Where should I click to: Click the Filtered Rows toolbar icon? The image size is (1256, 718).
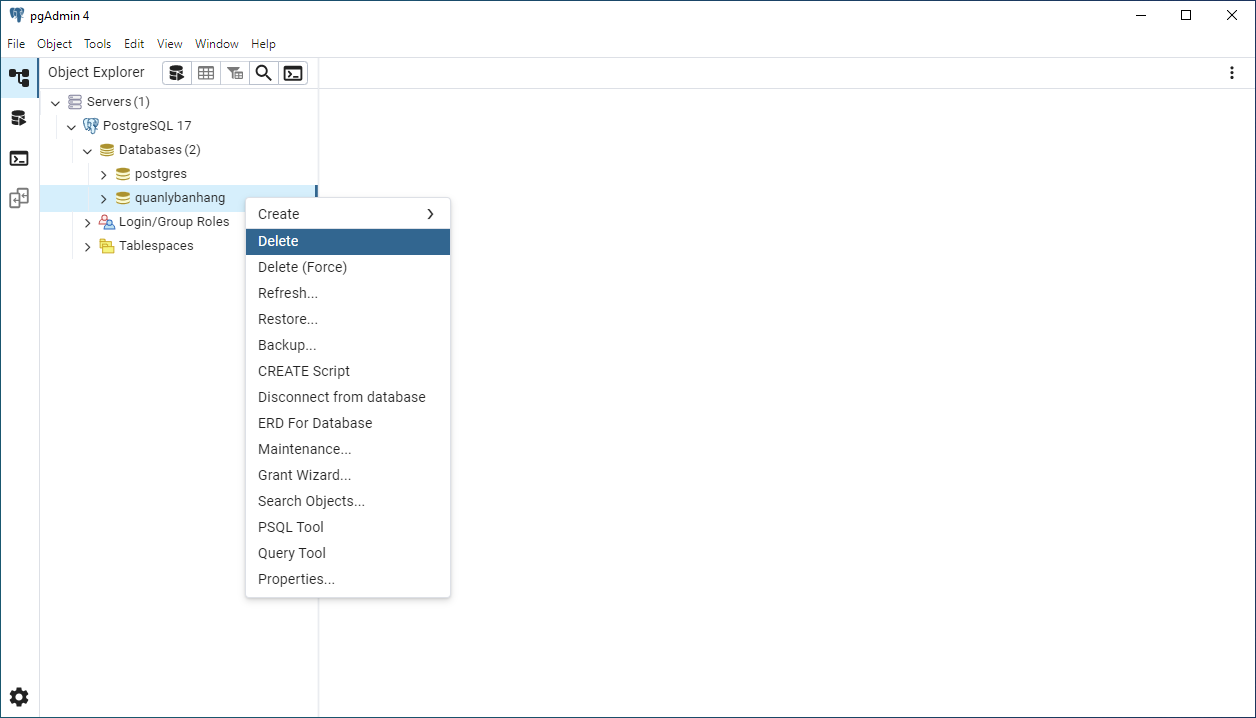(x=235, y=73)
